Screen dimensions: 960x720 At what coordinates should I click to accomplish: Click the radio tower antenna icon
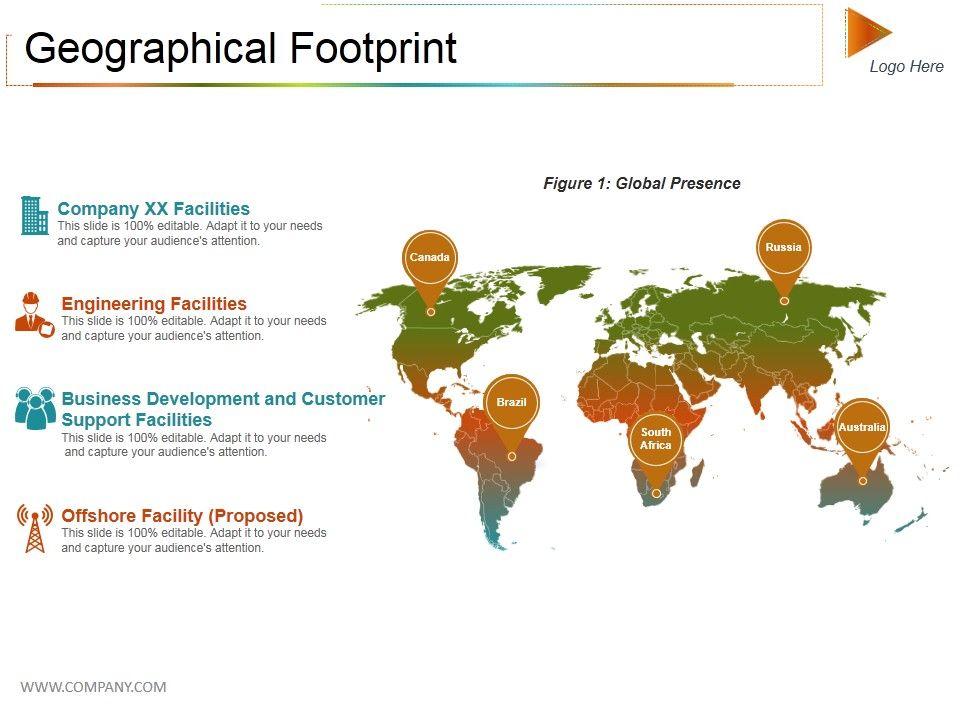(x=34, y=529)
